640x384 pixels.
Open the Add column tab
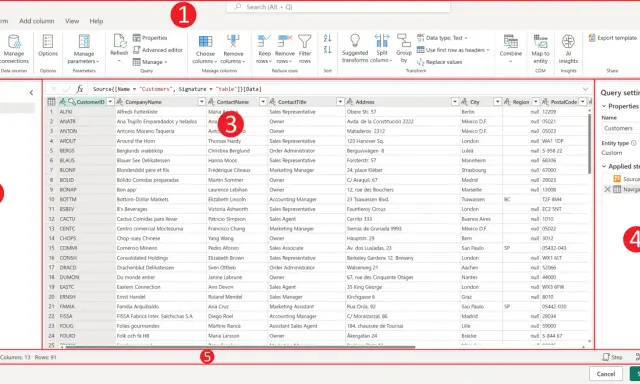[37, 21]
